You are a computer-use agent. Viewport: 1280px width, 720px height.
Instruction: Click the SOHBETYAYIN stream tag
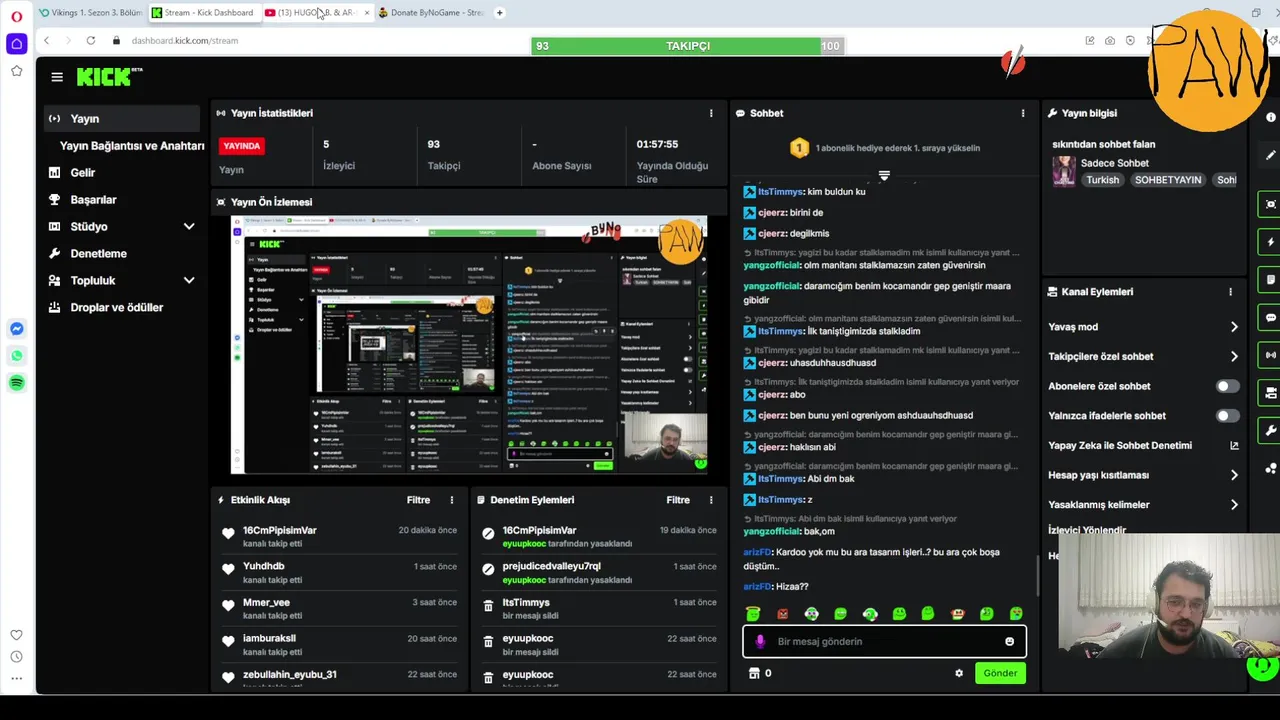coord(1168,180)
